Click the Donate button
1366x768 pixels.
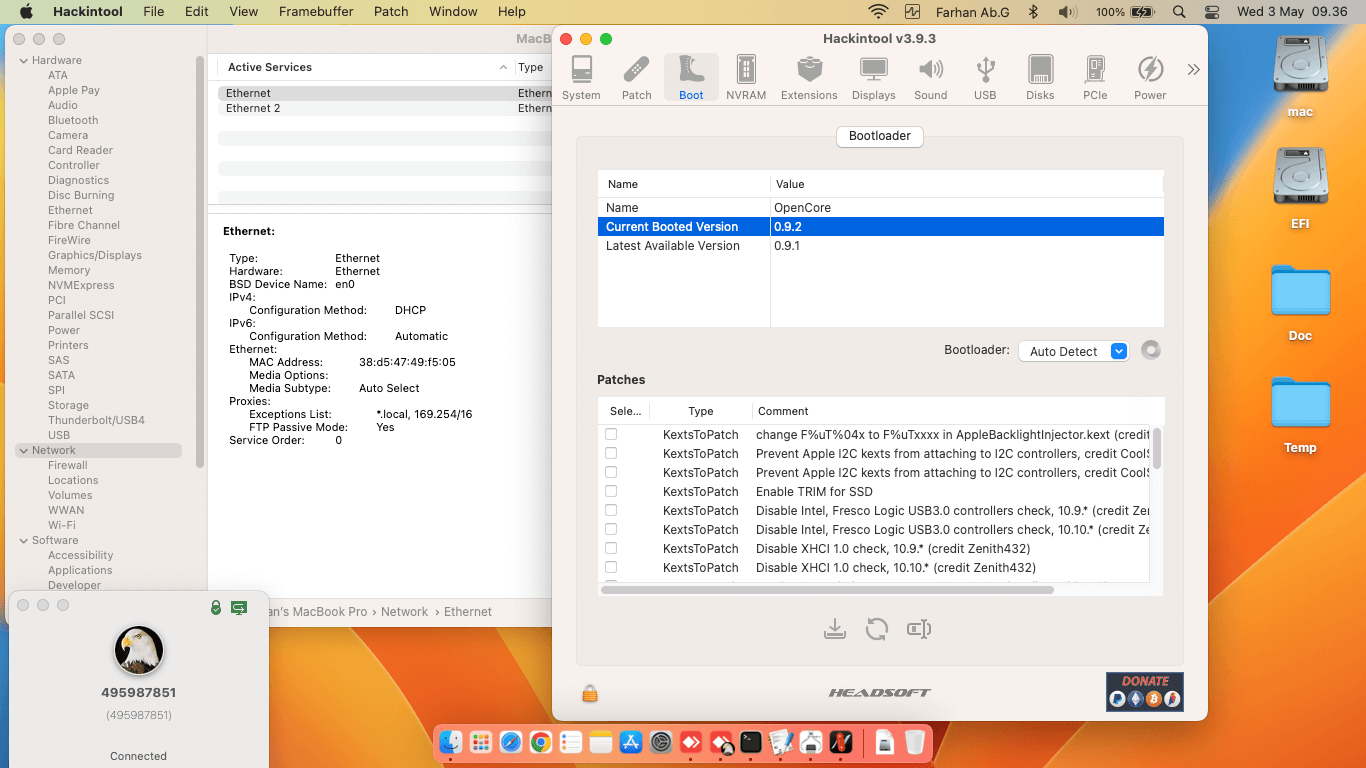pyautogui.click(x=1144, y=691)
